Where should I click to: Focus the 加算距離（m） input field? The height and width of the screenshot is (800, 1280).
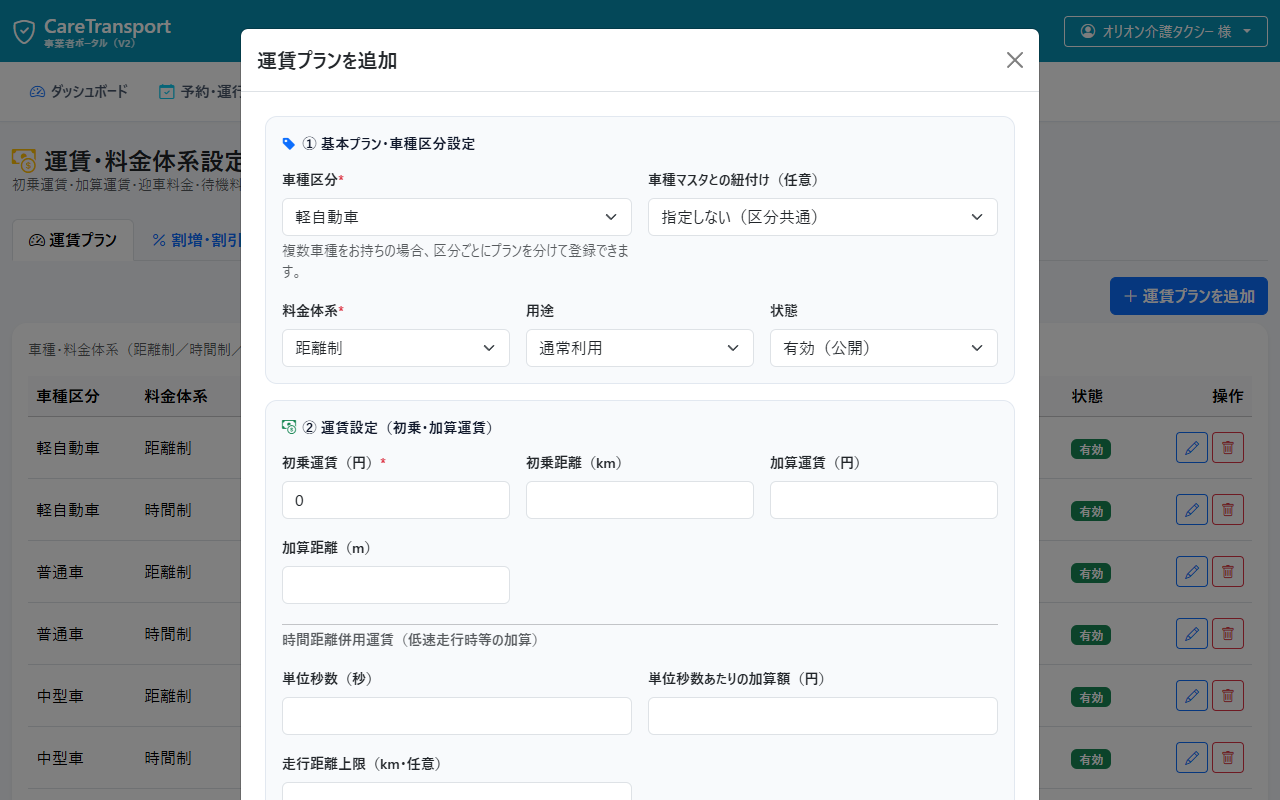click(x=396, y=585)
